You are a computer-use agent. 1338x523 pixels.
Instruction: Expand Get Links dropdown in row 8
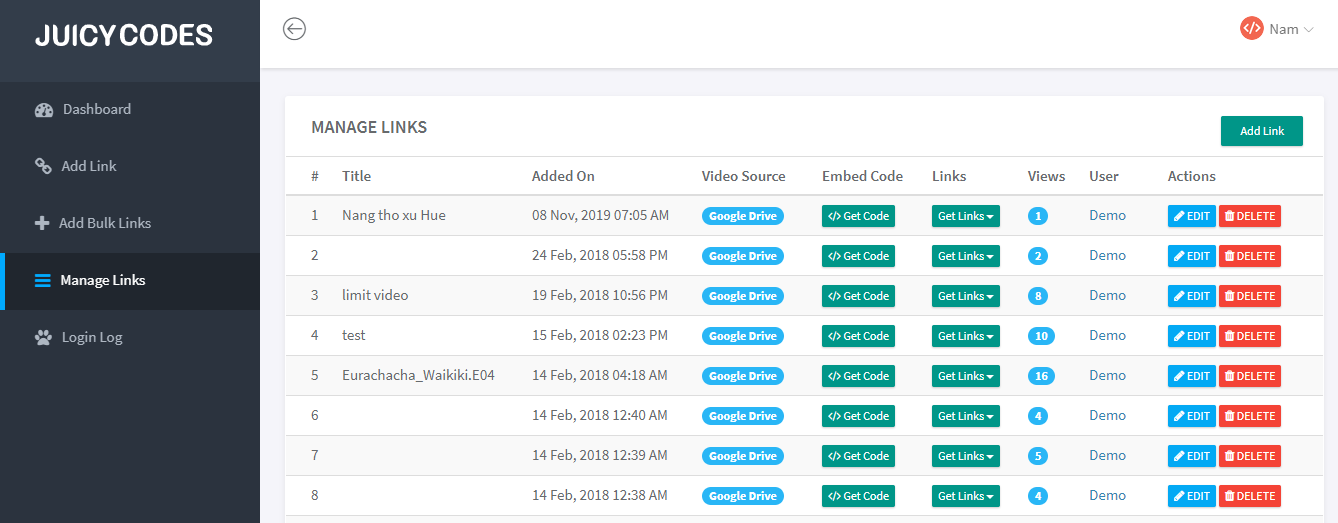[966, 496]
